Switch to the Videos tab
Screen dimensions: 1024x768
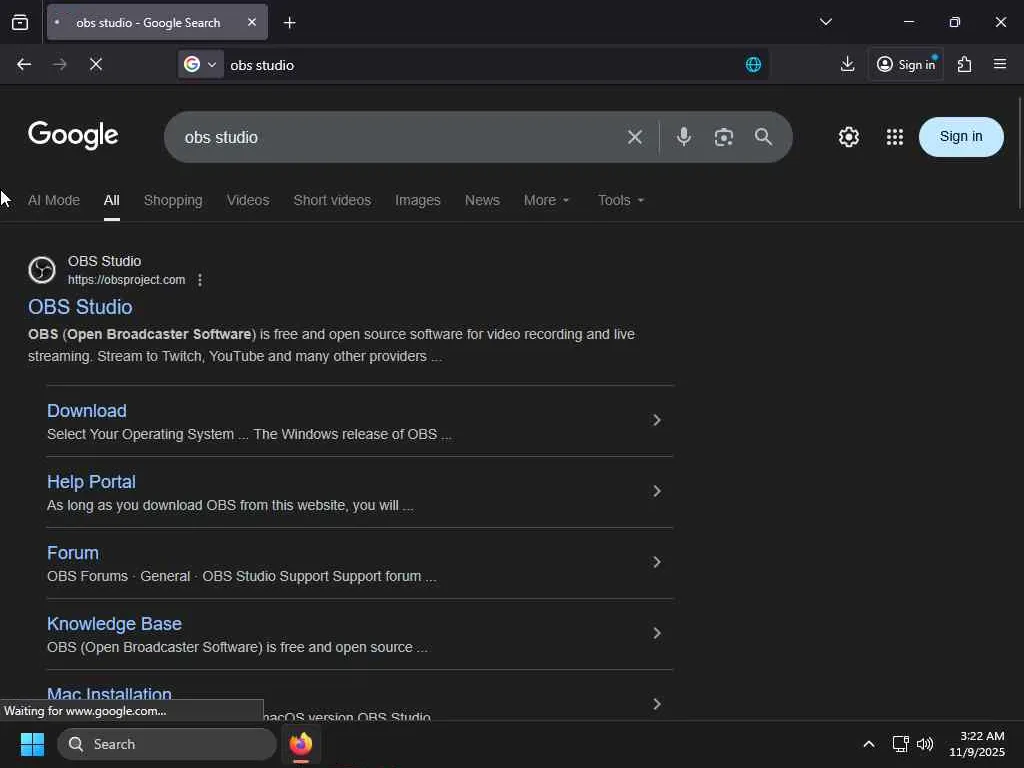coord(248,200)
